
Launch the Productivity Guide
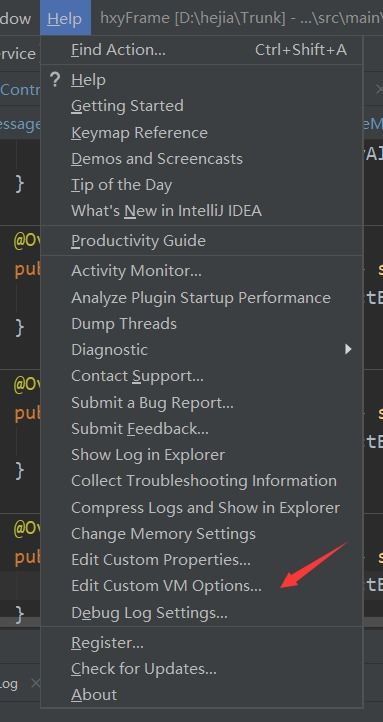pos(139,241)
